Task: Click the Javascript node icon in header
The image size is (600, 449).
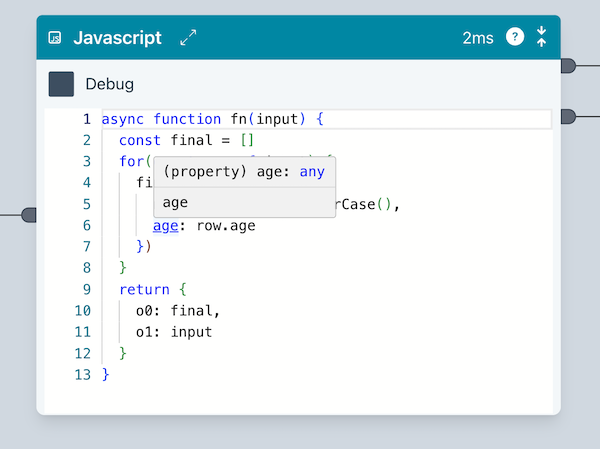Action: [x=55, y=38]
